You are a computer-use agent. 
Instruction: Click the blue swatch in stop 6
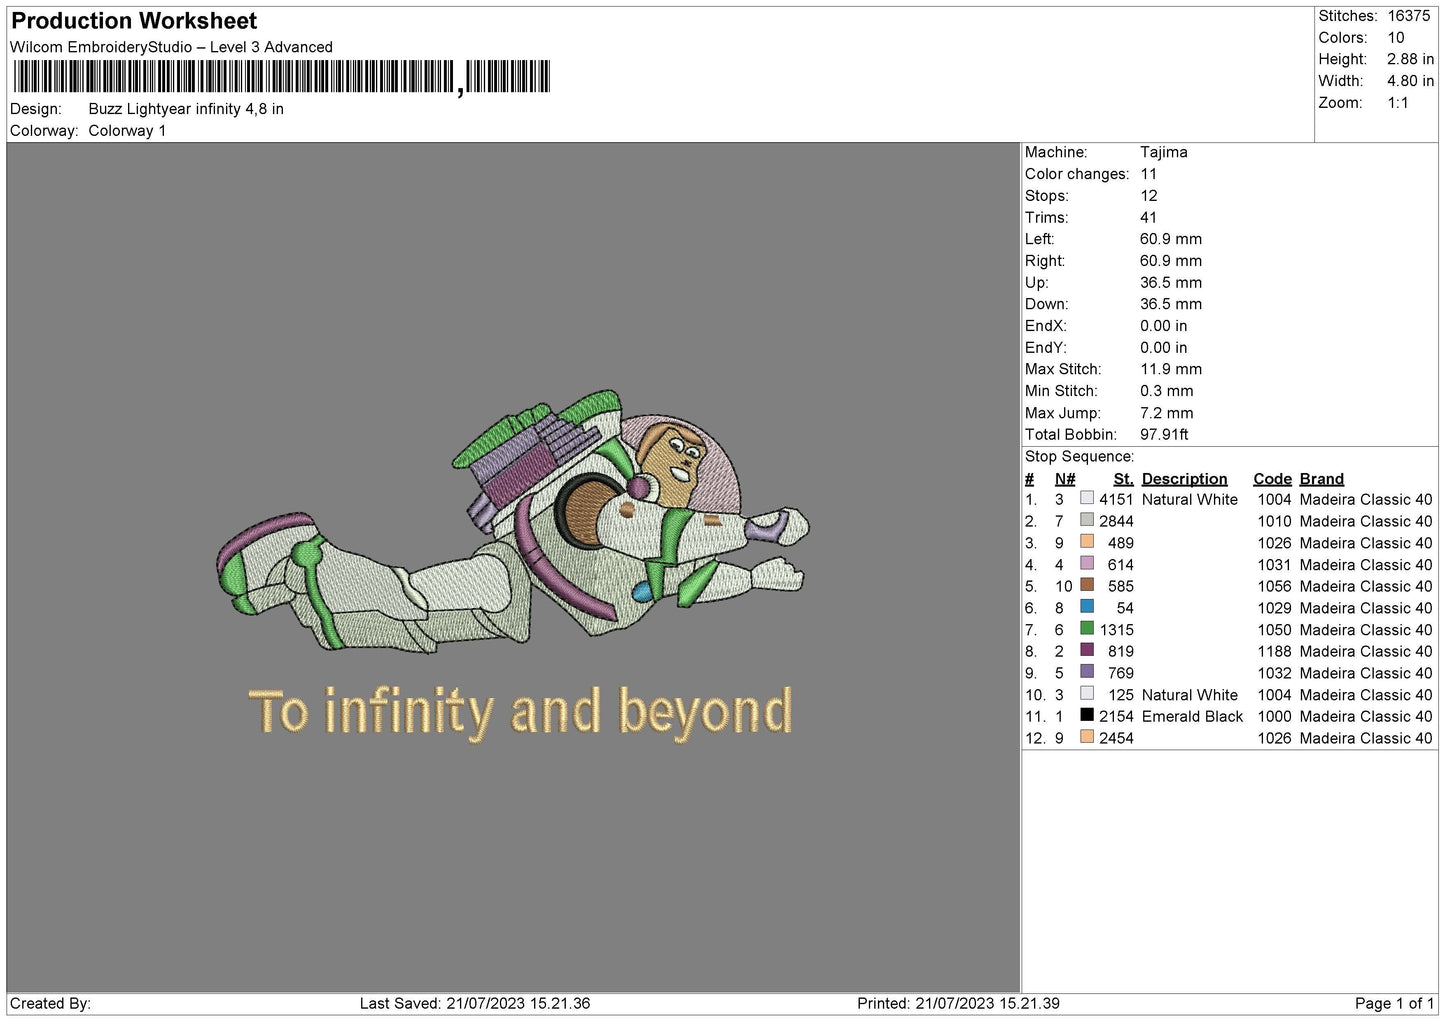tap(1087, 607)
